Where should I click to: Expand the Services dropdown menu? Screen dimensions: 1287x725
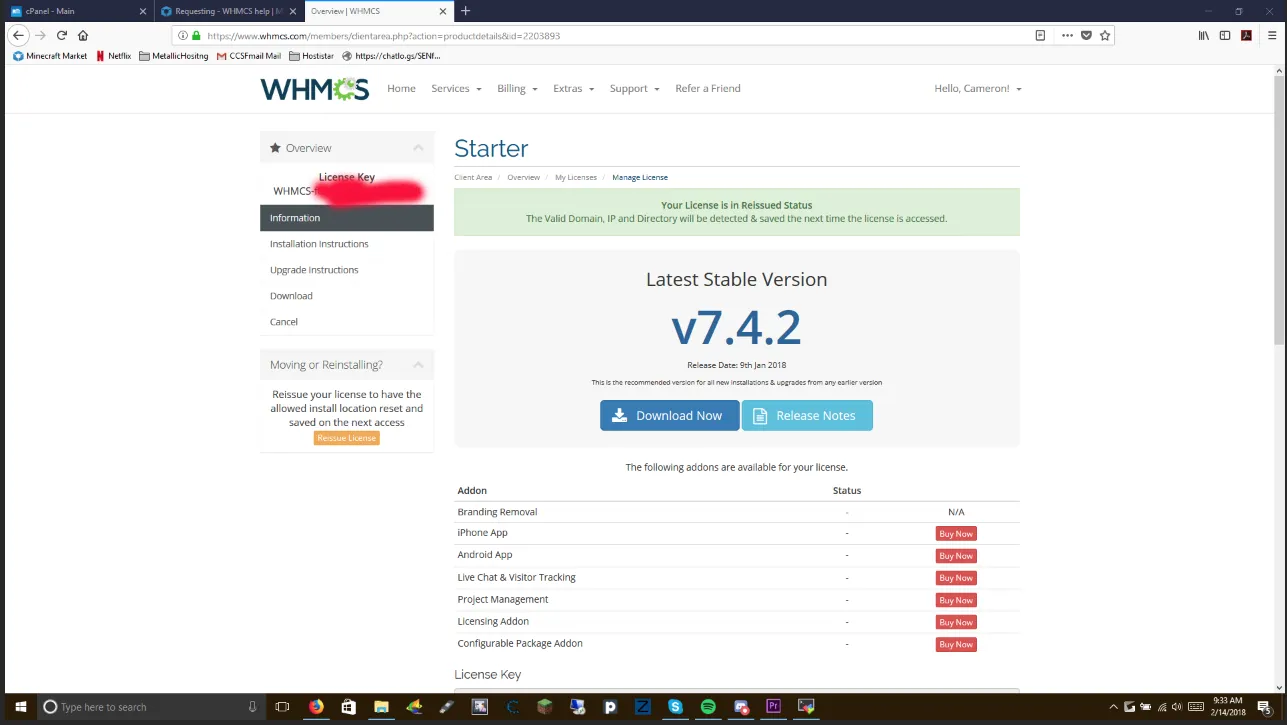(x=457, y=89)
